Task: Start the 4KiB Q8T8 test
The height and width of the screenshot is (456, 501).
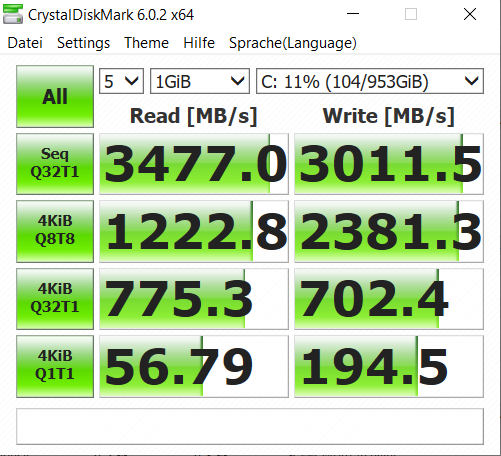Action: [55, 231]
